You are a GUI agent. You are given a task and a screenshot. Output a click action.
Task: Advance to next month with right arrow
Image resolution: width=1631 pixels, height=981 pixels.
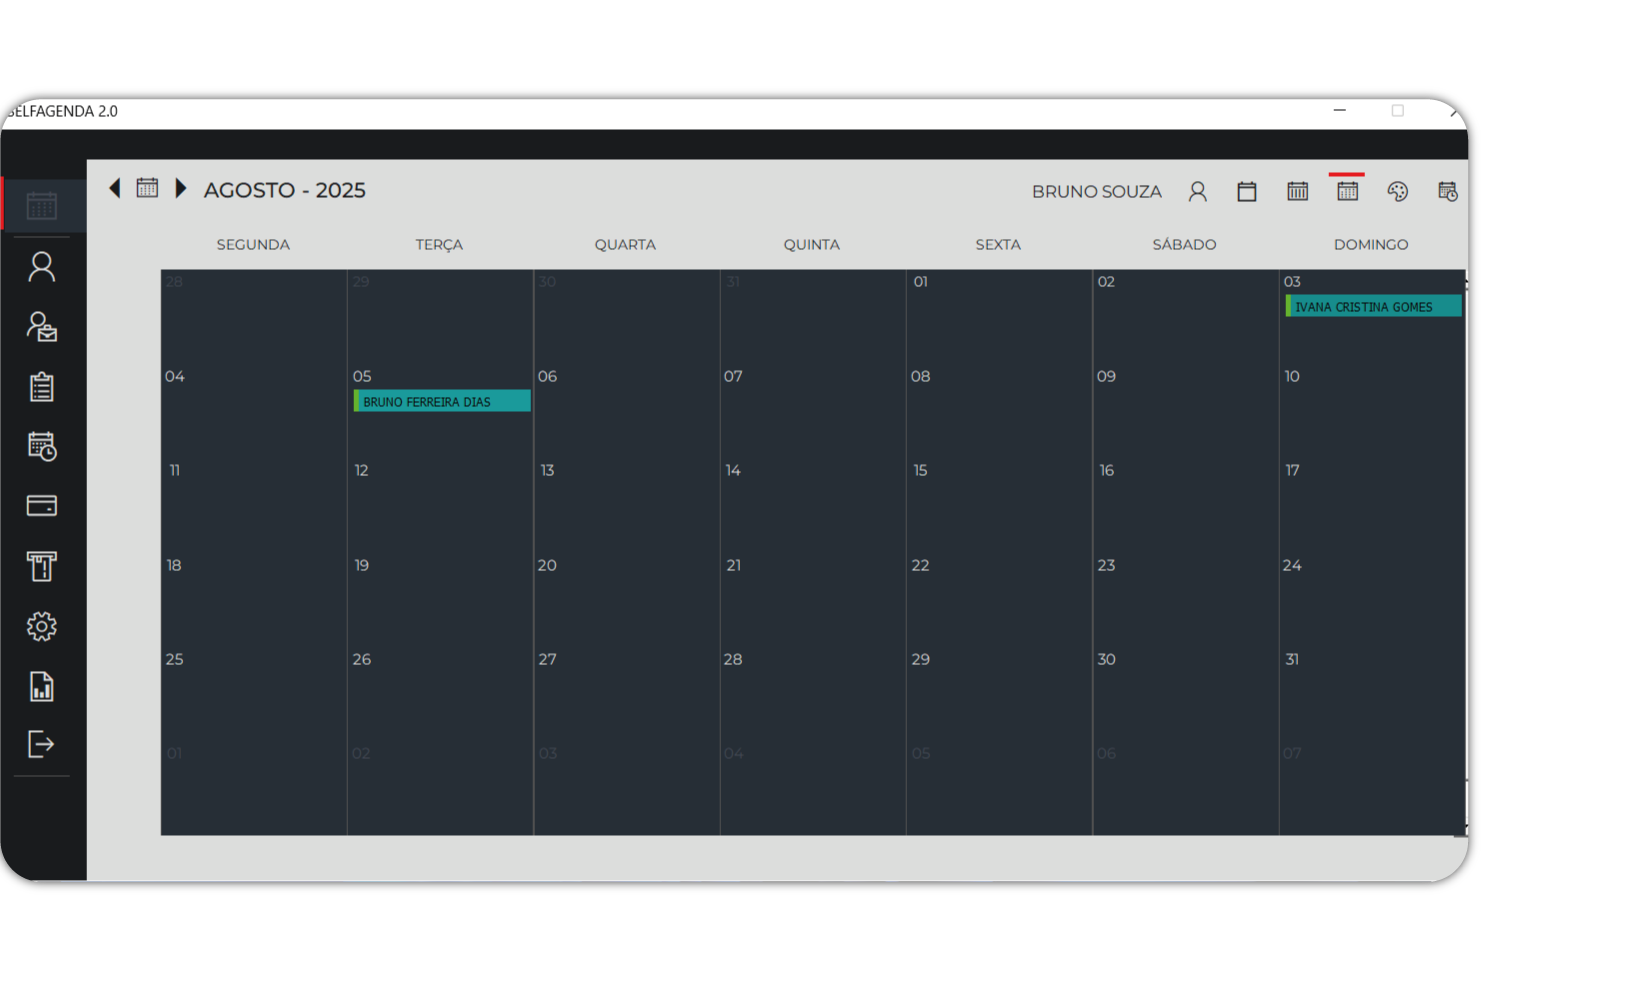click(x=181, y=188)
